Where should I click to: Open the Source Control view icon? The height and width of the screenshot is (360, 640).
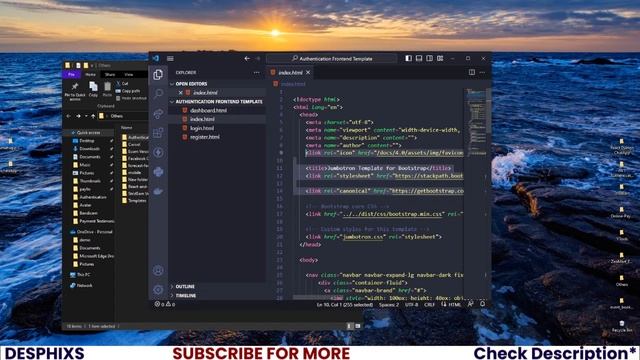click(x=158, y=113)
